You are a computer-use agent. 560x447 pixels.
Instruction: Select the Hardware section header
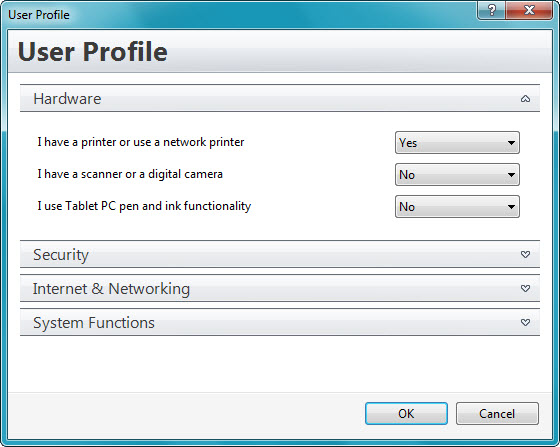click(280, 99)
